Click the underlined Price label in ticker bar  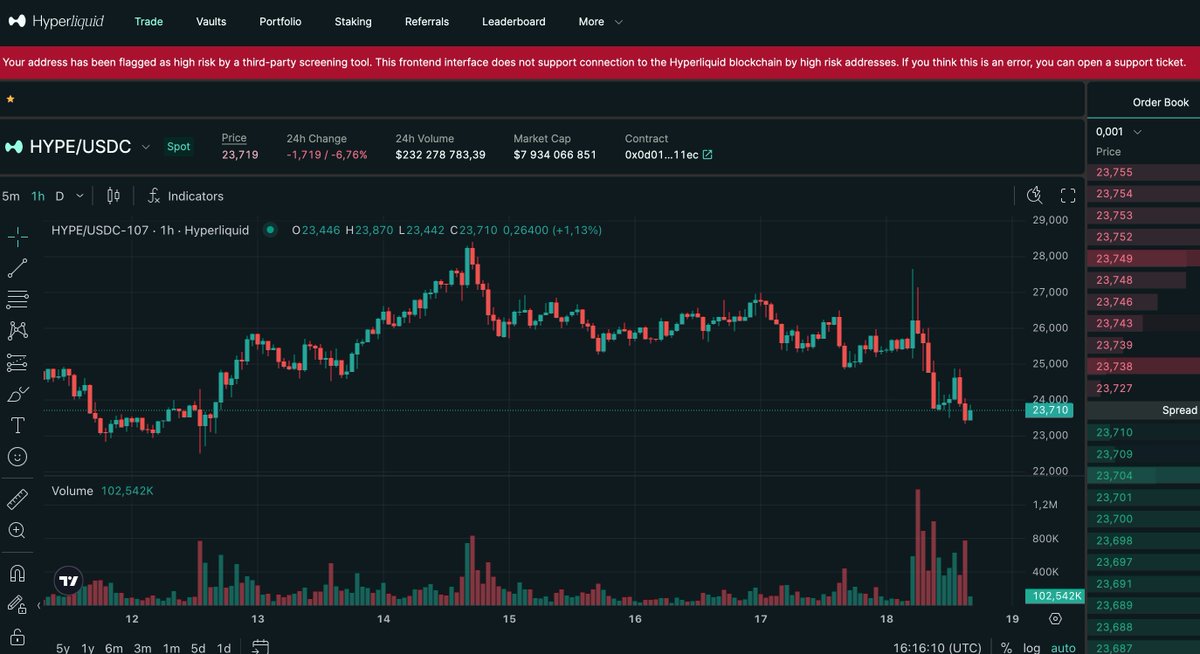[x=234, y=138]
